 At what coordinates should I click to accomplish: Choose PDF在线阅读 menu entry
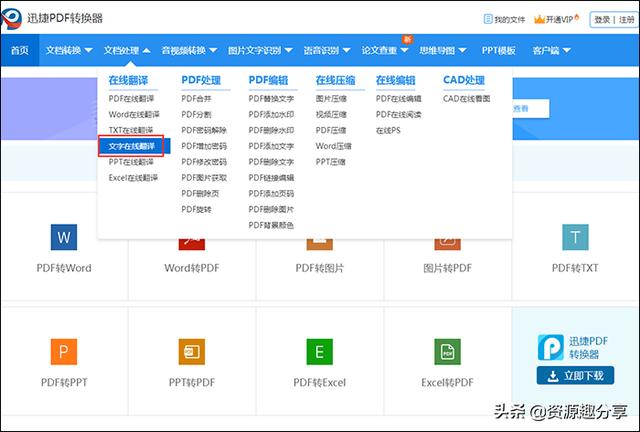(399, 114)
